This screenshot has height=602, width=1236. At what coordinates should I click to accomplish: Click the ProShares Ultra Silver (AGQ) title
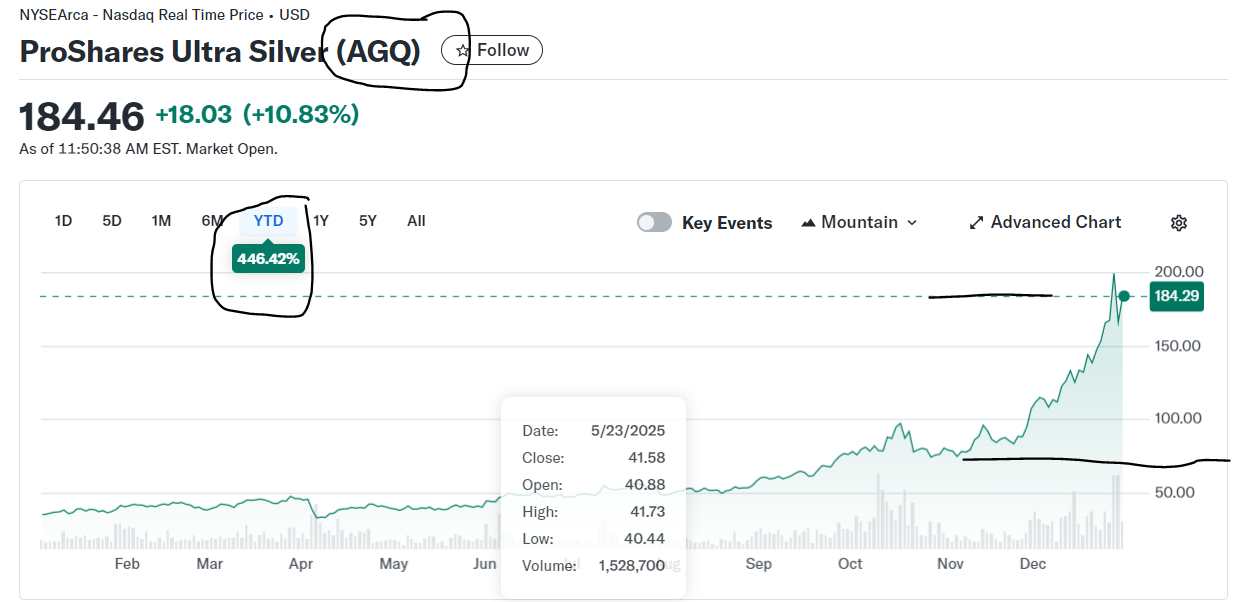point(220,51)
